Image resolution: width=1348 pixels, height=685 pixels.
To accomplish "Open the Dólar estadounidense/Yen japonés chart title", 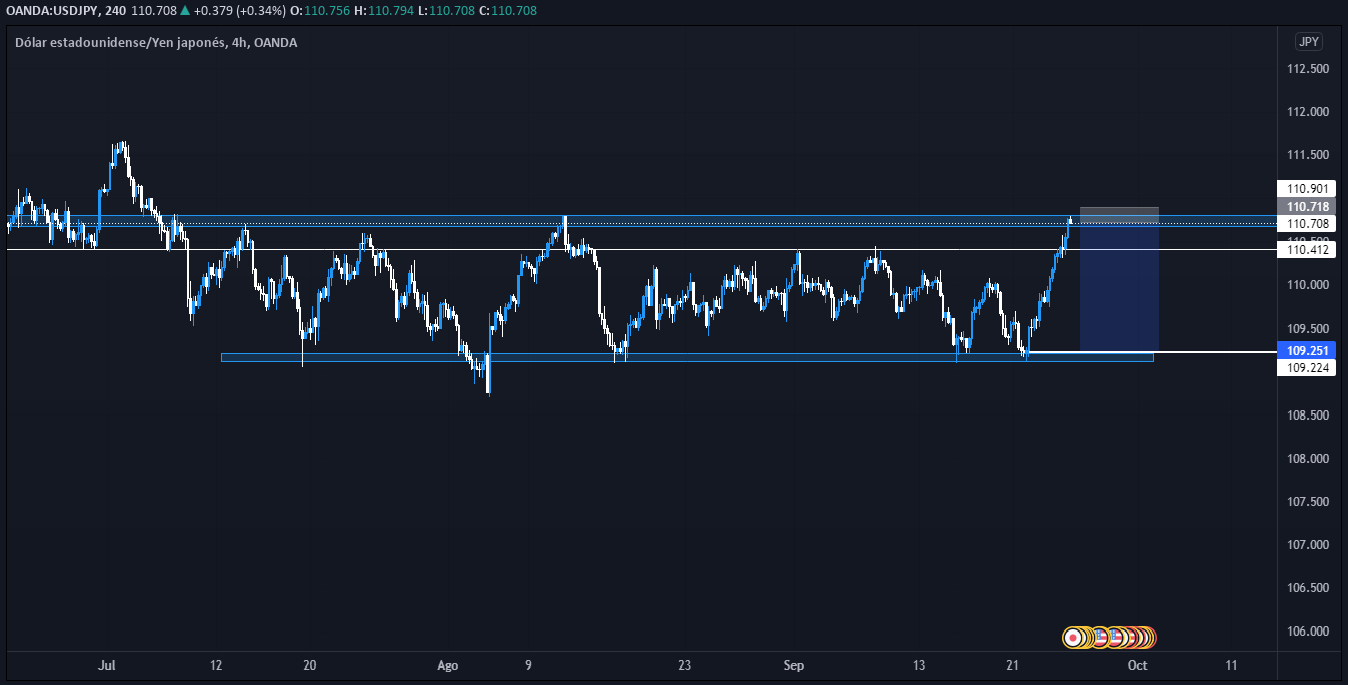I will coord(155,42).
